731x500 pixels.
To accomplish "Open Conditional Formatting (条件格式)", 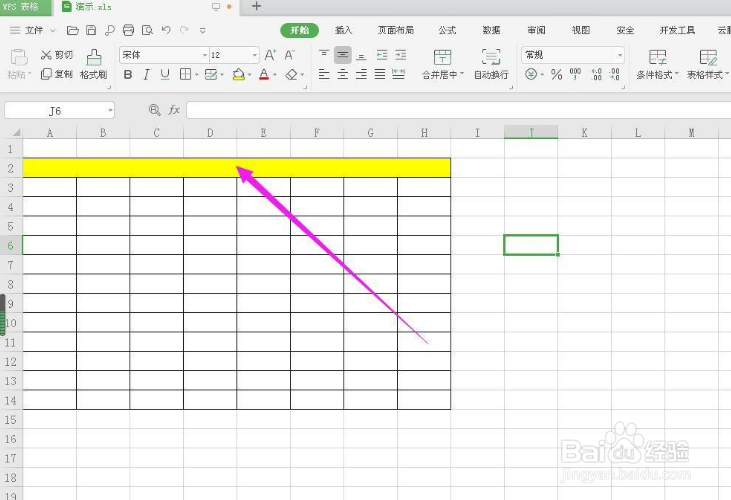I will click(657, 65).
